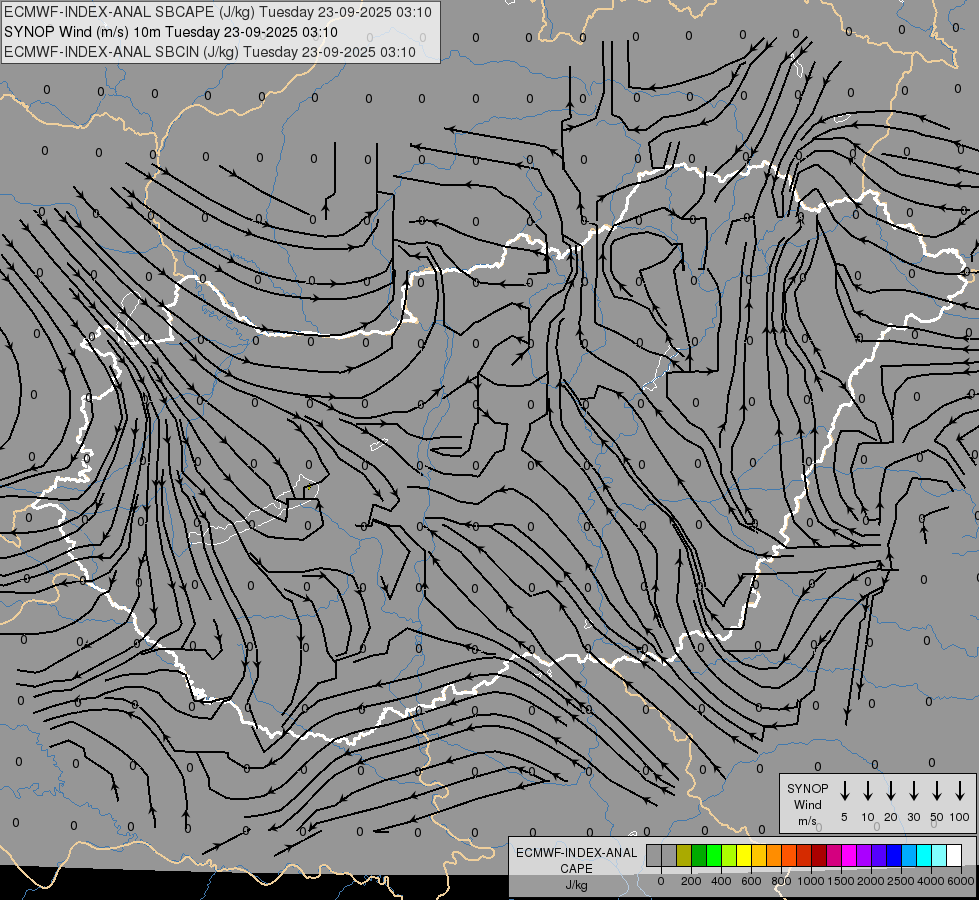The width and height of the screenshot is (979, 900).
Task: Choose the bright magenta CAPE legend swatch
Action: tap(849, 855)
